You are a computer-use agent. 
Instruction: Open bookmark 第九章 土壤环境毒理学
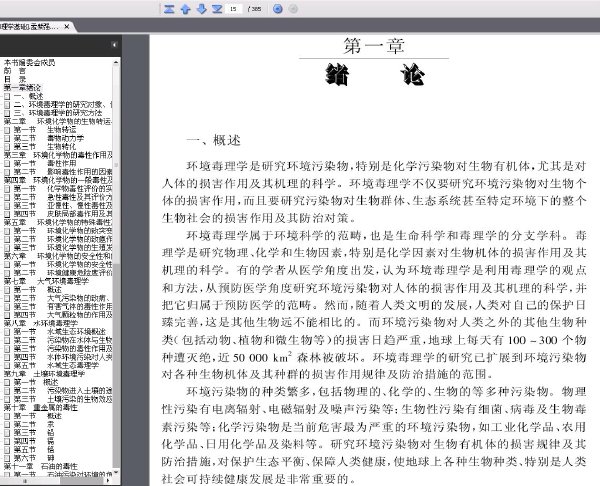pos(44,374)
